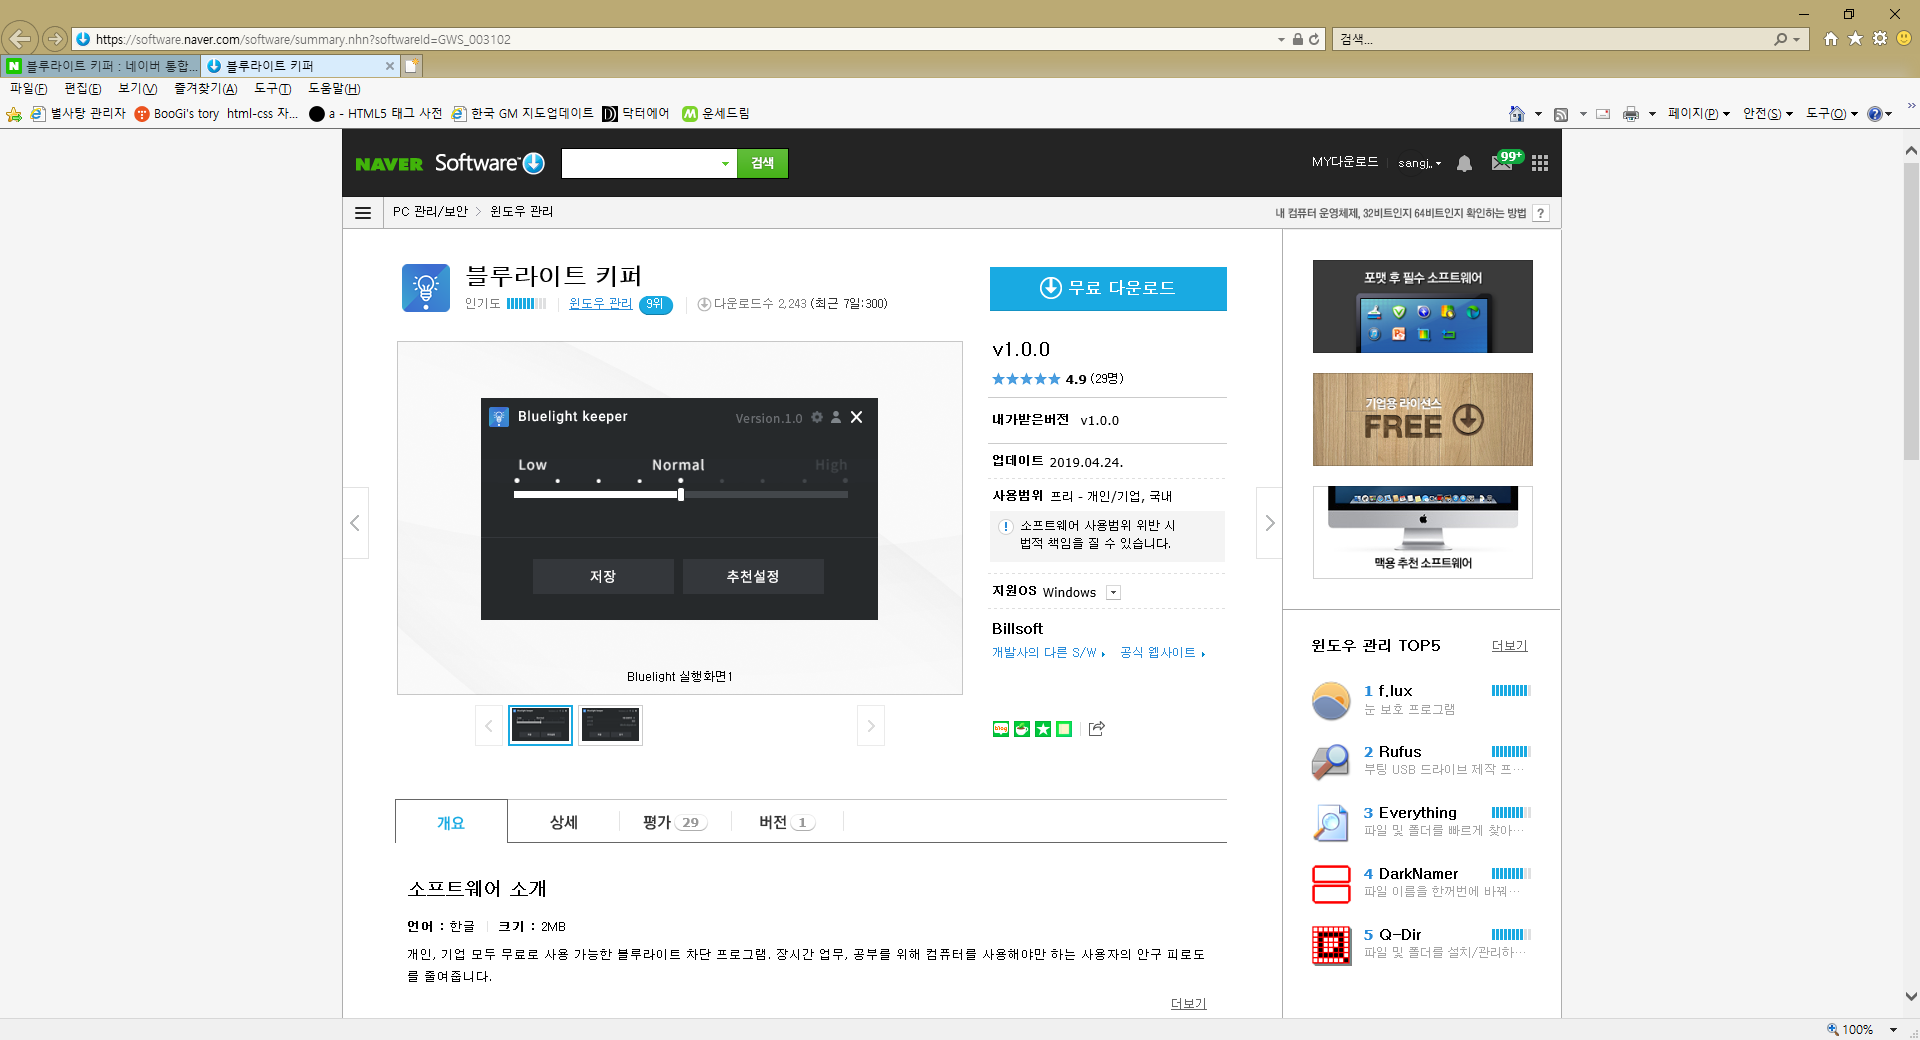Open the Naver services grid icon
The width and height of the screenshot is (1920, 1040).
1540,163
